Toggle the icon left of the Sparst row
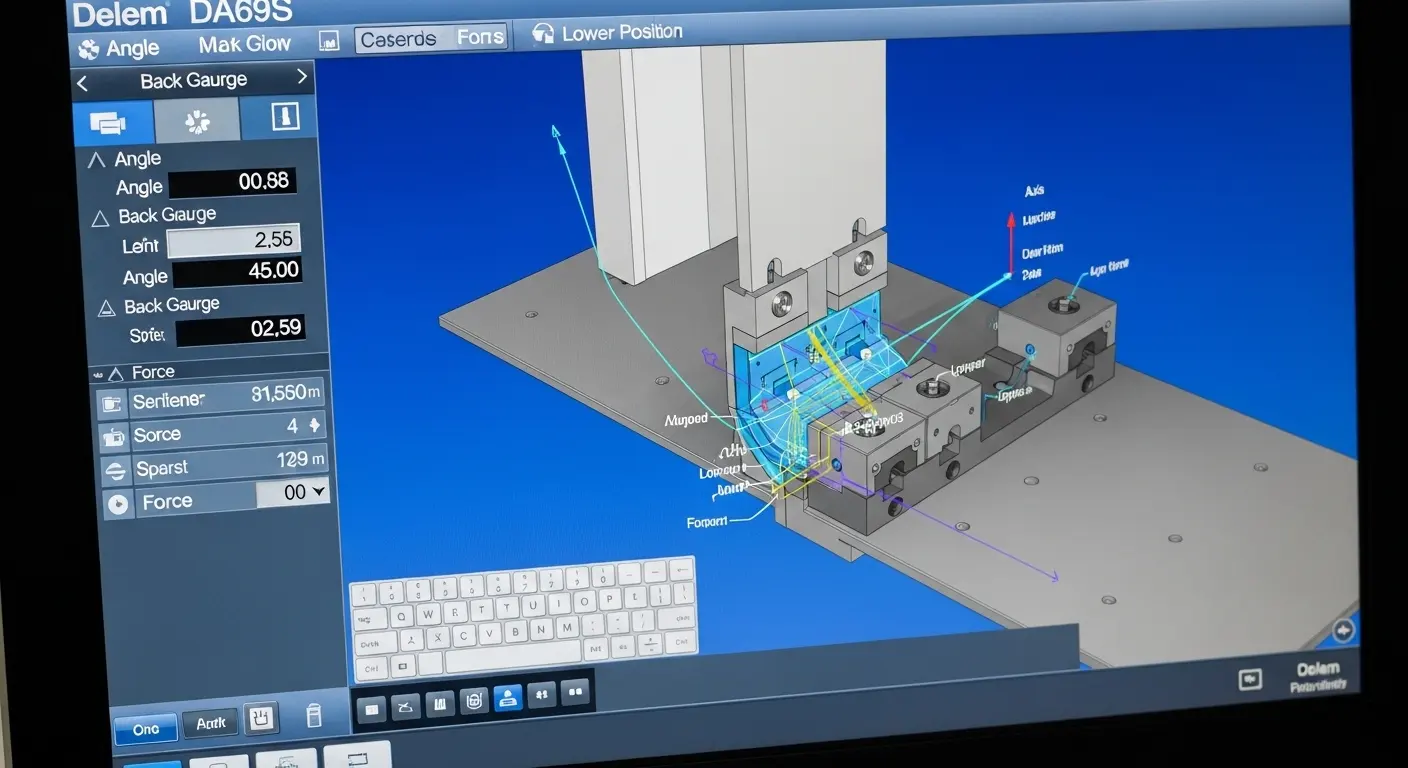 [x=115, y=470]
